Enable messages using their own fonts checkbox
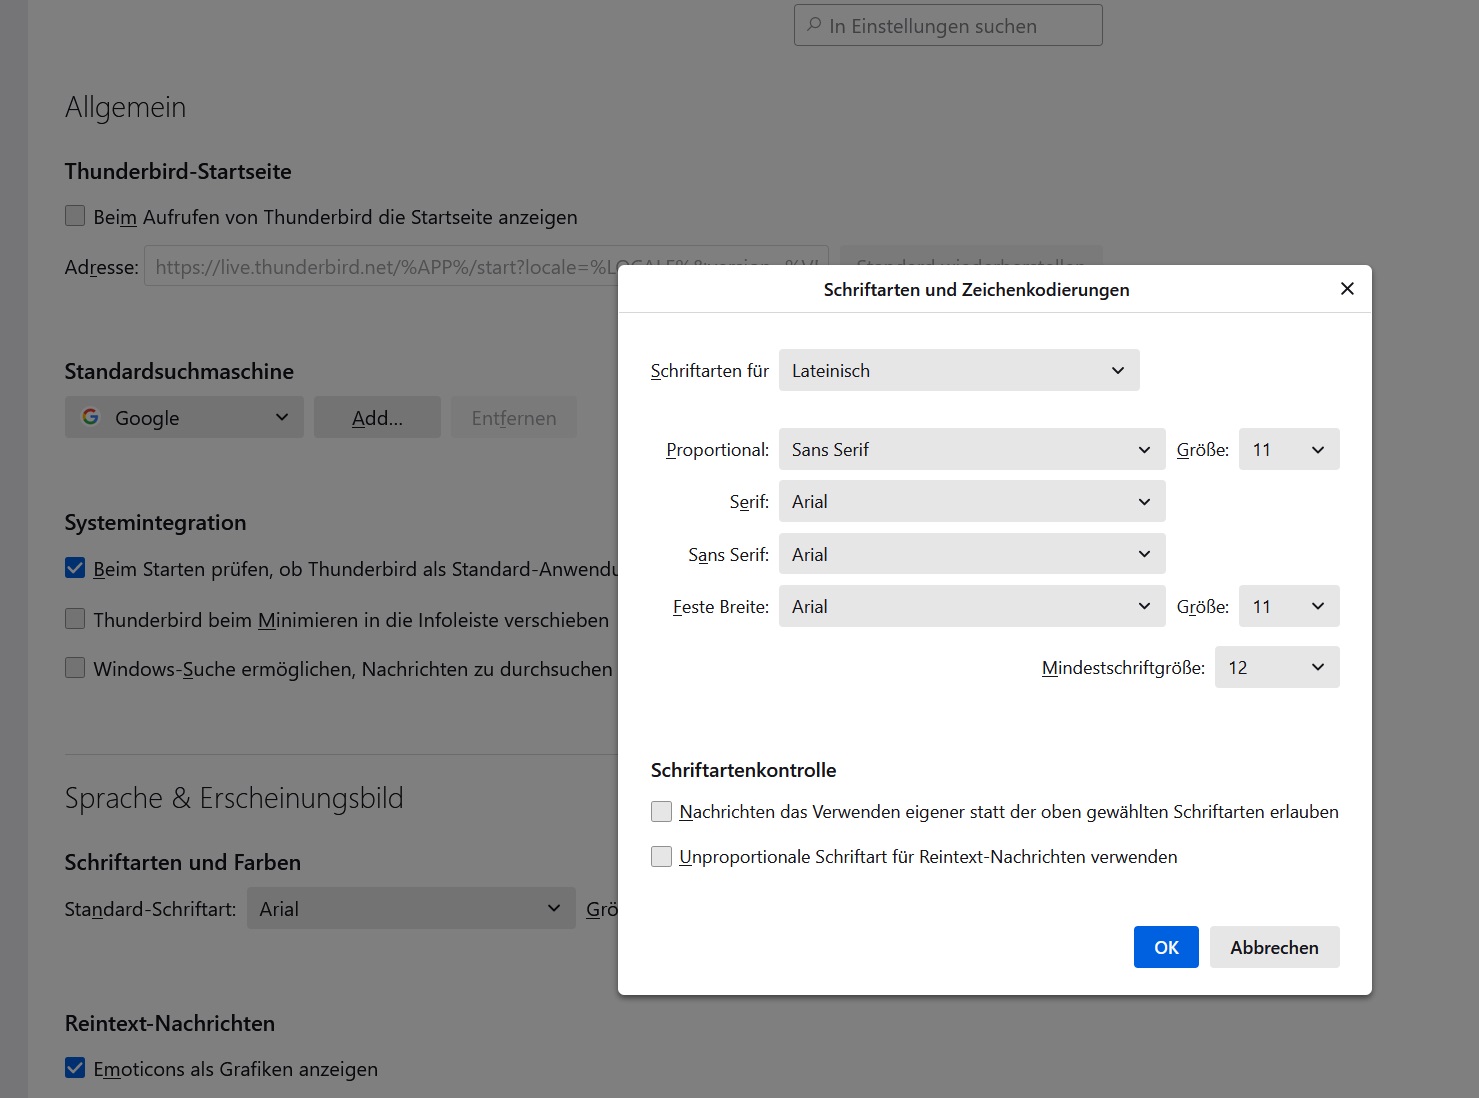 click(661, 812)
